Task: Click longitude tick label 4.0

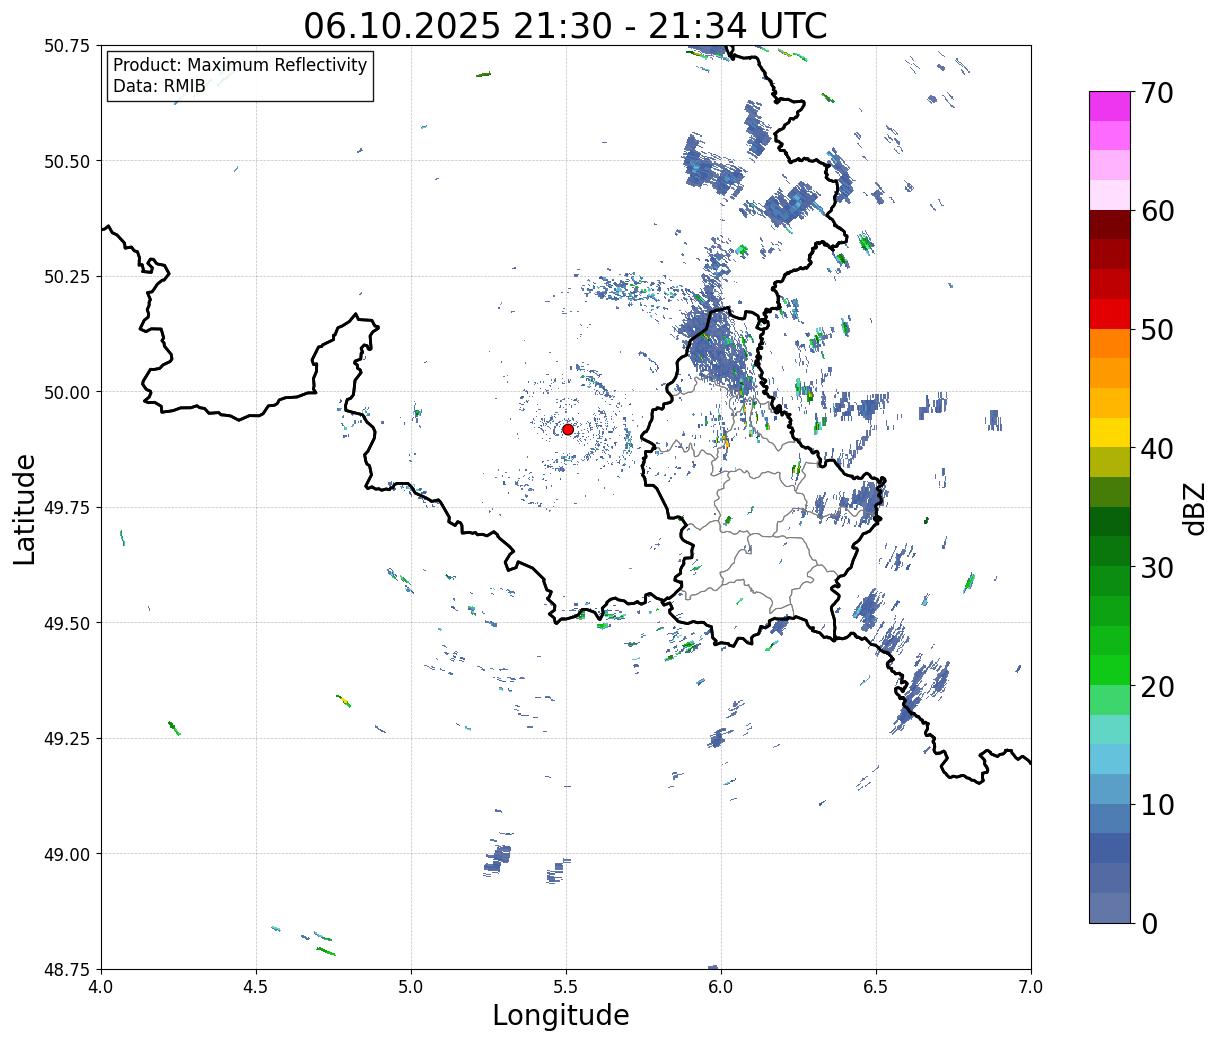Action: coord(101,986)
